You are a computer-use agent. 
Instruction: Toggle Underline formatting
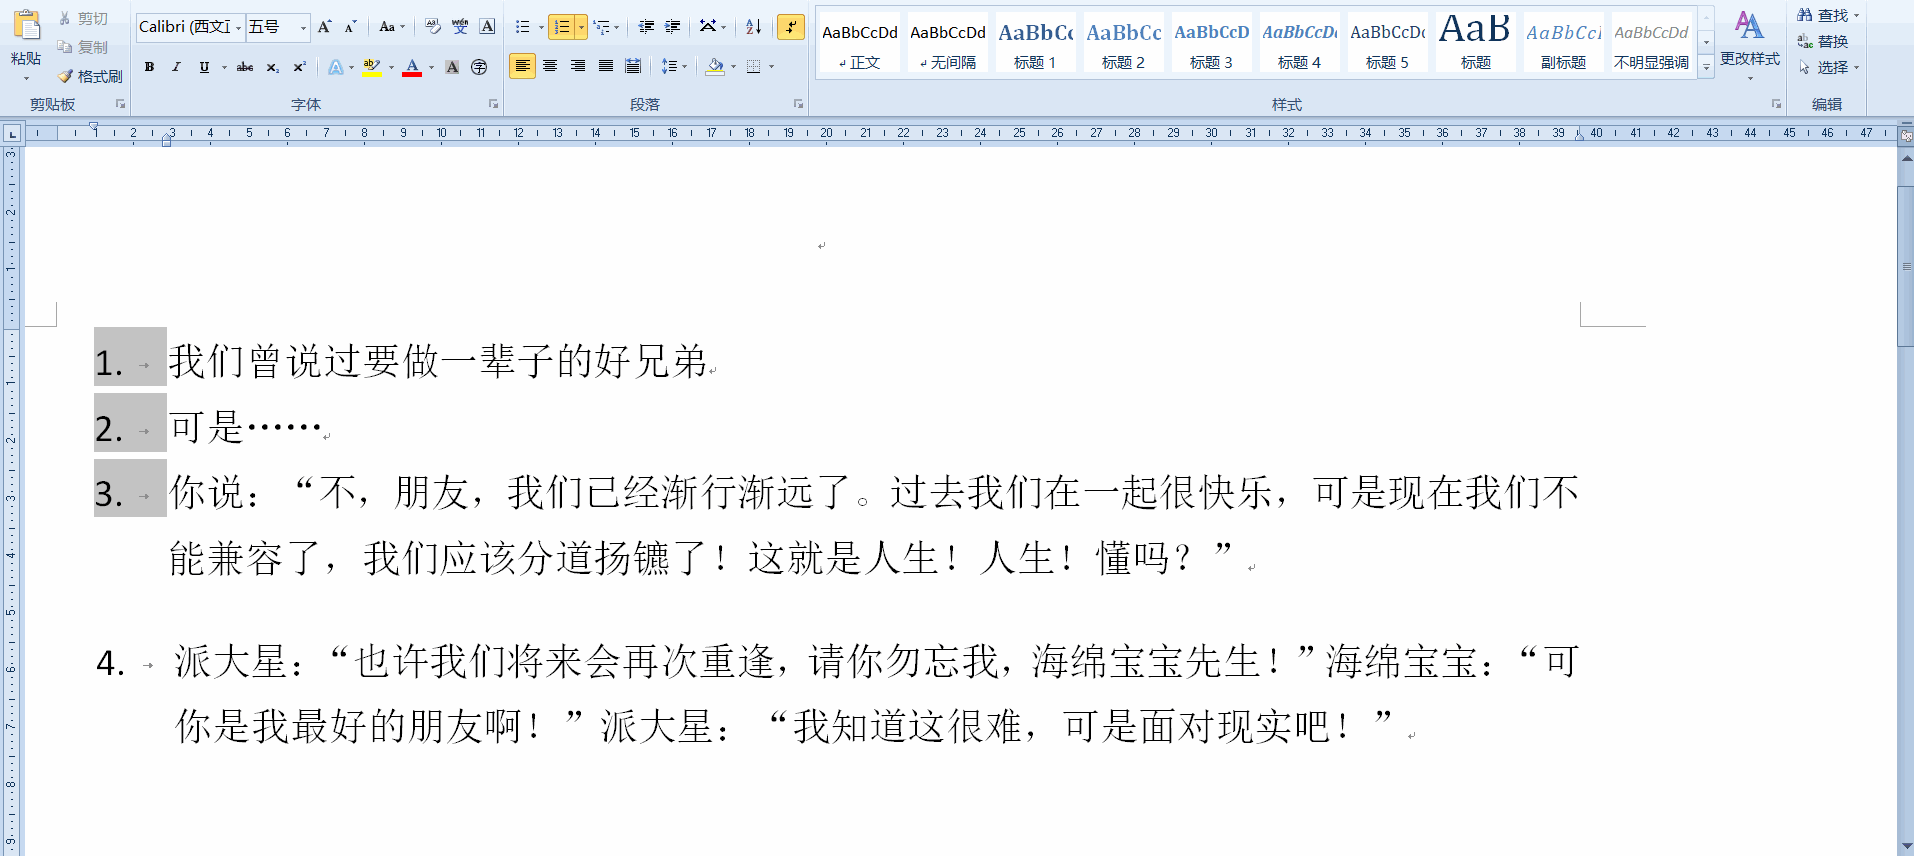[204, 67]
